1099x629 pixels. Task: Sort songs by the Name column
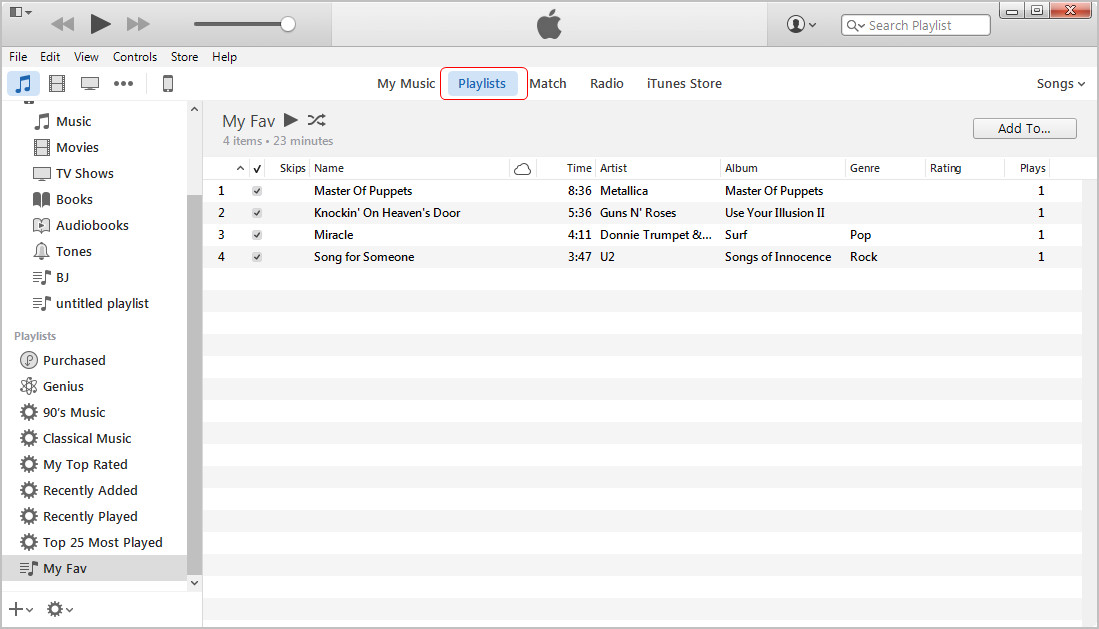click(329, 168)
